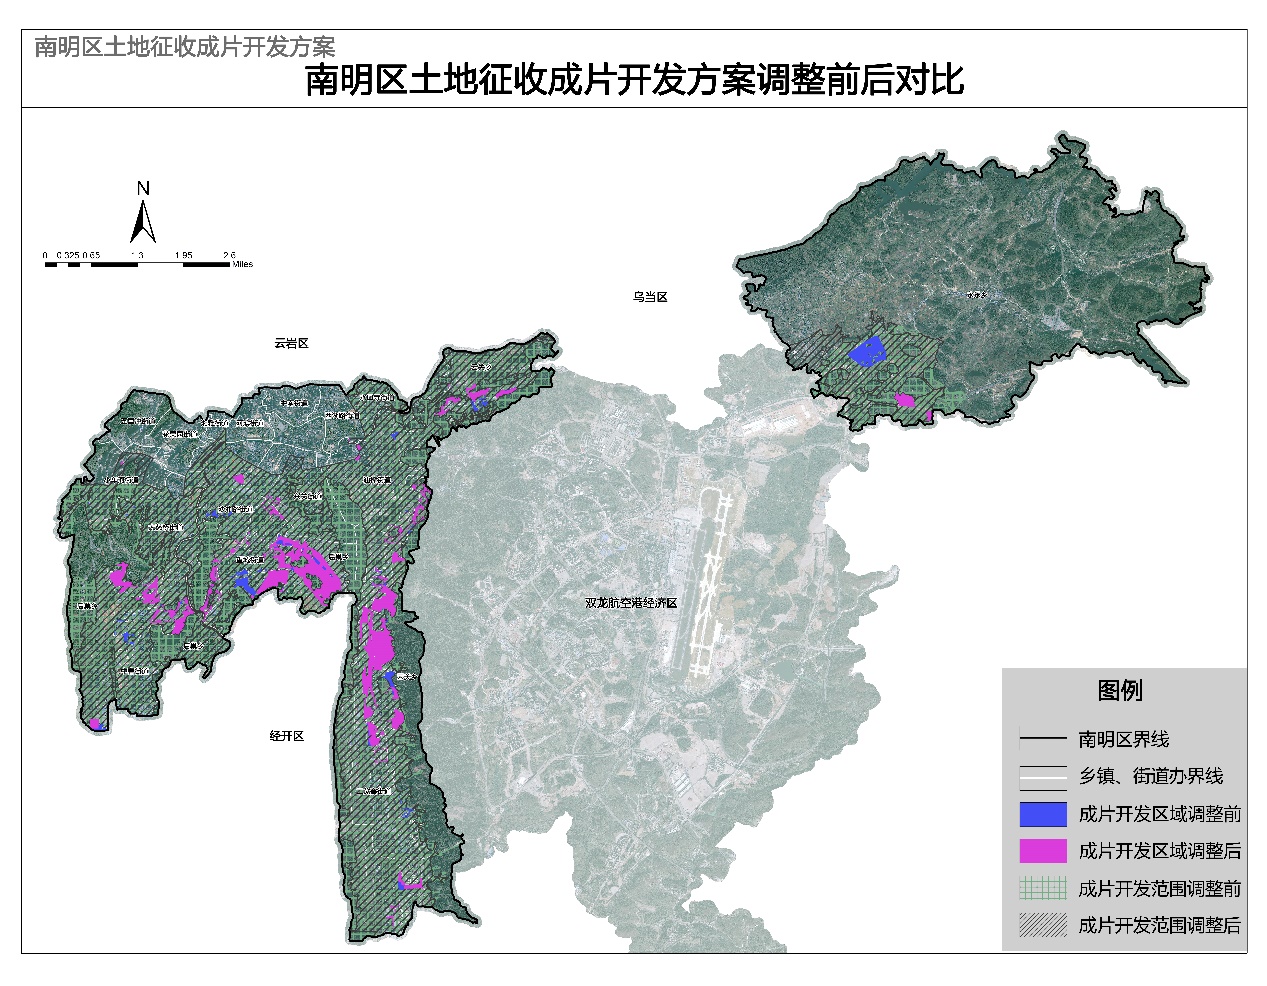1267x986 pixels.
Task: Click the white line symbol for 乡镇、街道办界线
Action: (1043, 776)
